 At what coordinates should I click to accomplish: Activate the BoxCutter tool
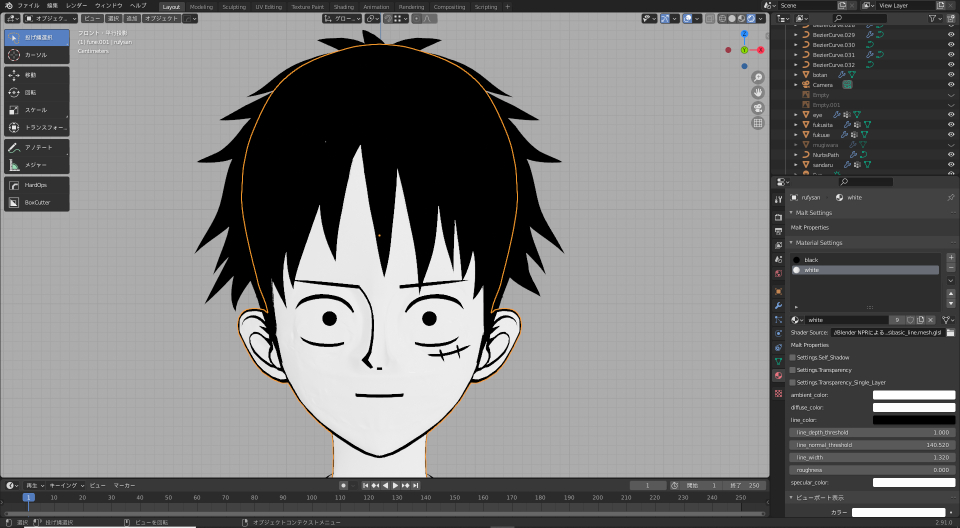click(x=37, y=203)
